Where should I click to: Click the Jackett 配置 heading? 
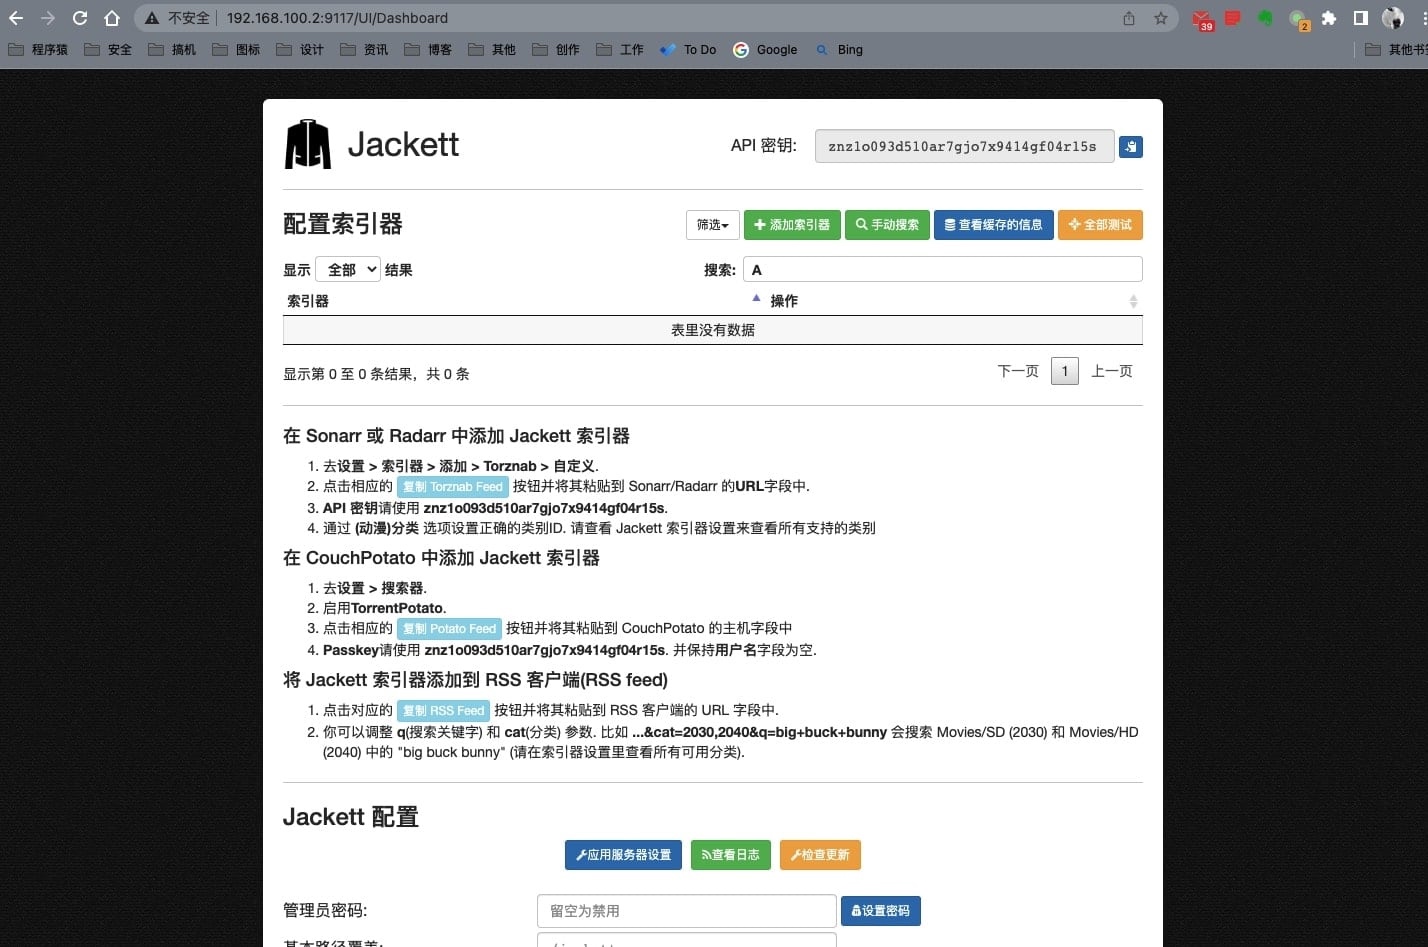pos(351,817)
